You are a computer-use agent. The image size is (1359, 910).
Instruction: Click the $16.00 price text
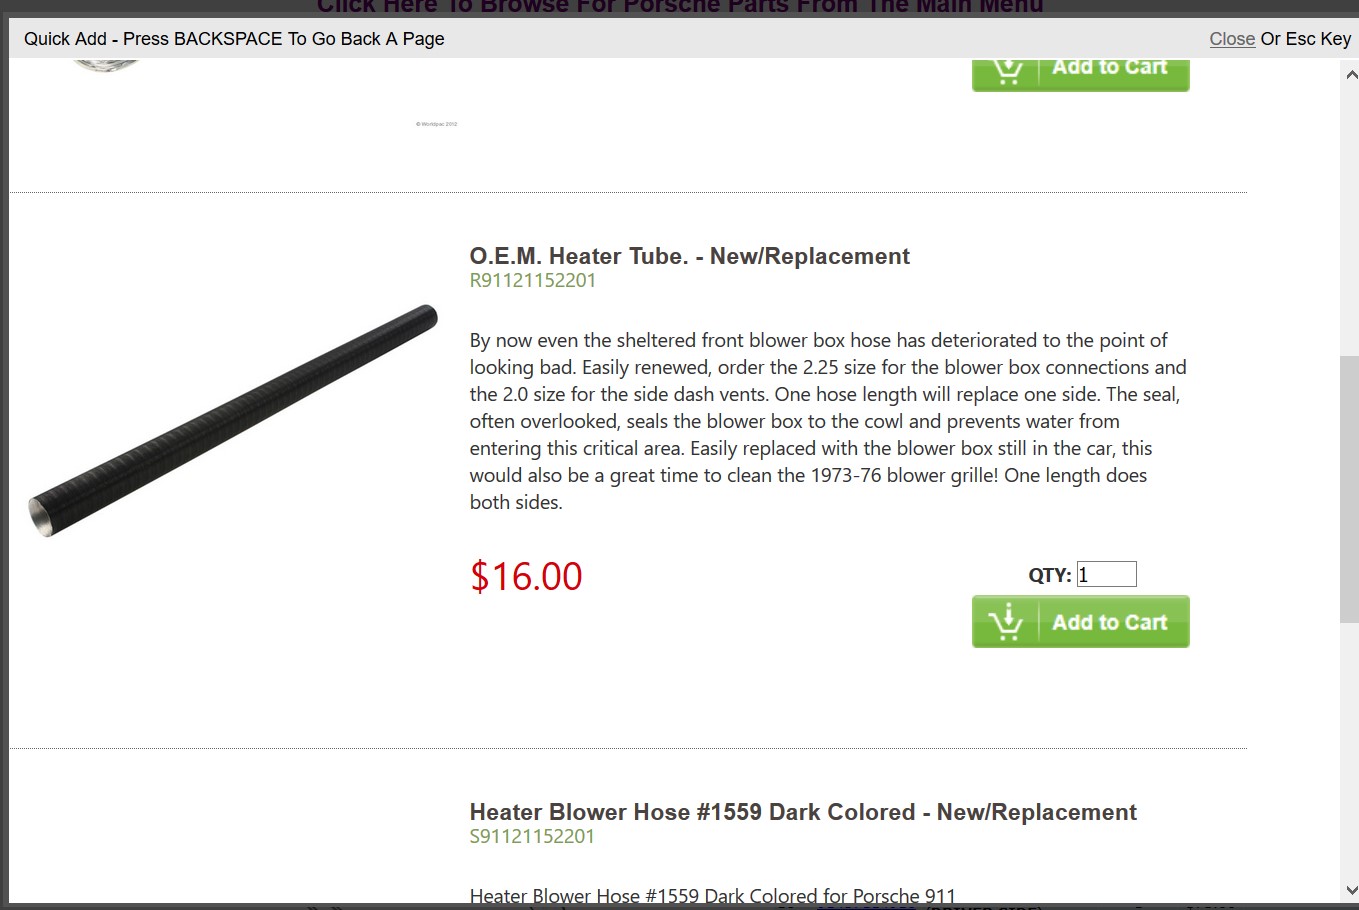526,576
